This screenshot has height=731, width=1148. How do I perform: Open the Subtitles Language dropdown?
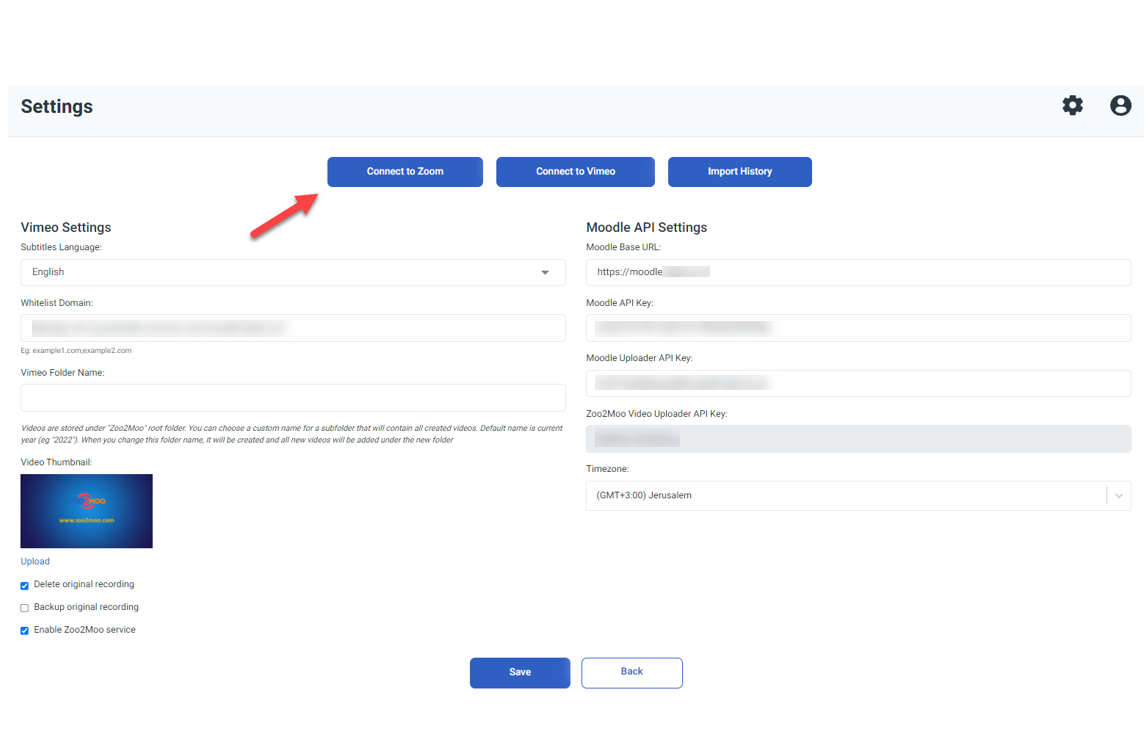point(293,272)
